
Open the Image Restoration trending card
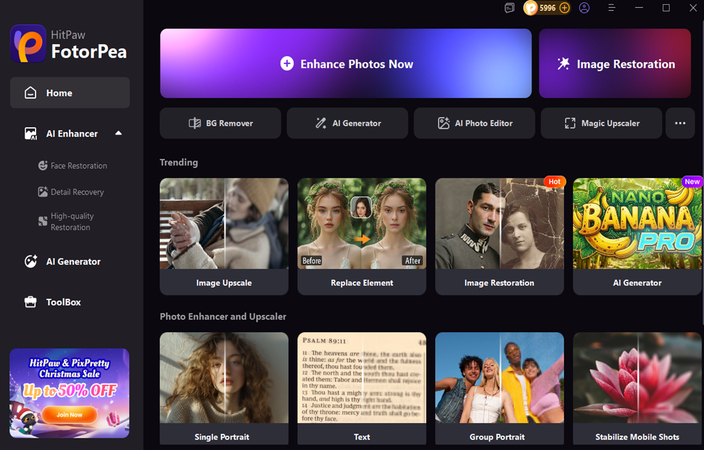[x=499, y=236]
